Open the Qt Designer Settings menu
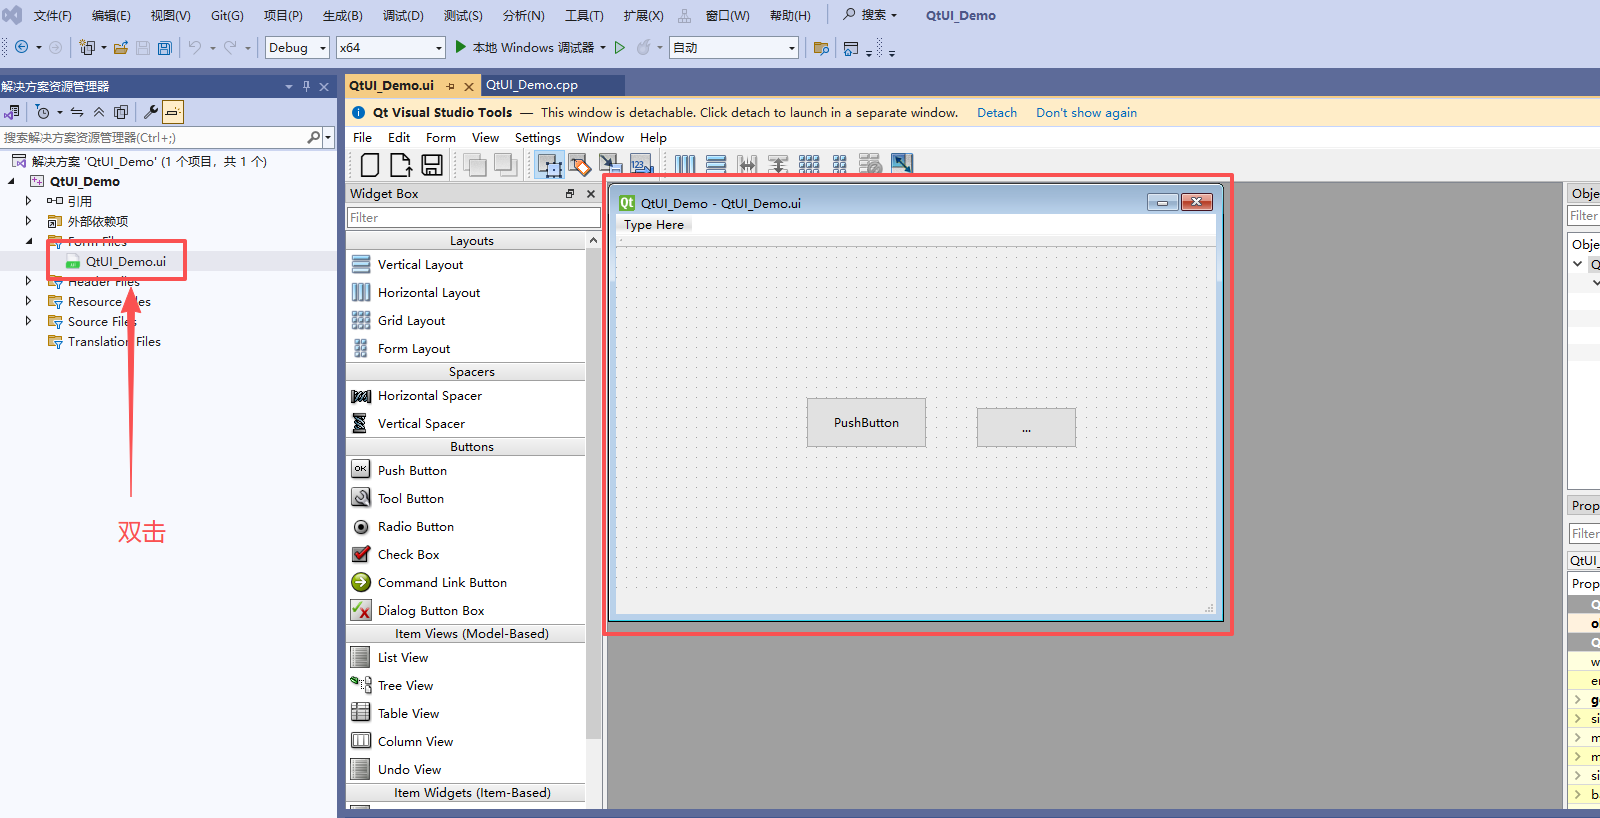 pyautogui.click(x=538, y=138)
